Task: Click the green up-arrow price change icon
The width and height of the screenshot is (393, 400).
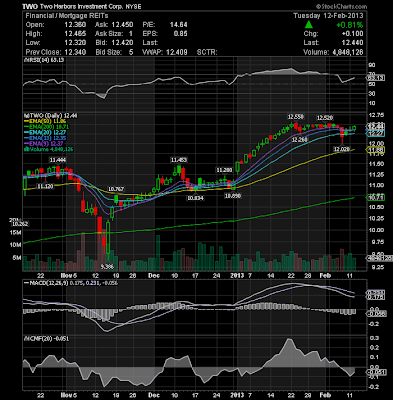Action: coord(308,24)
